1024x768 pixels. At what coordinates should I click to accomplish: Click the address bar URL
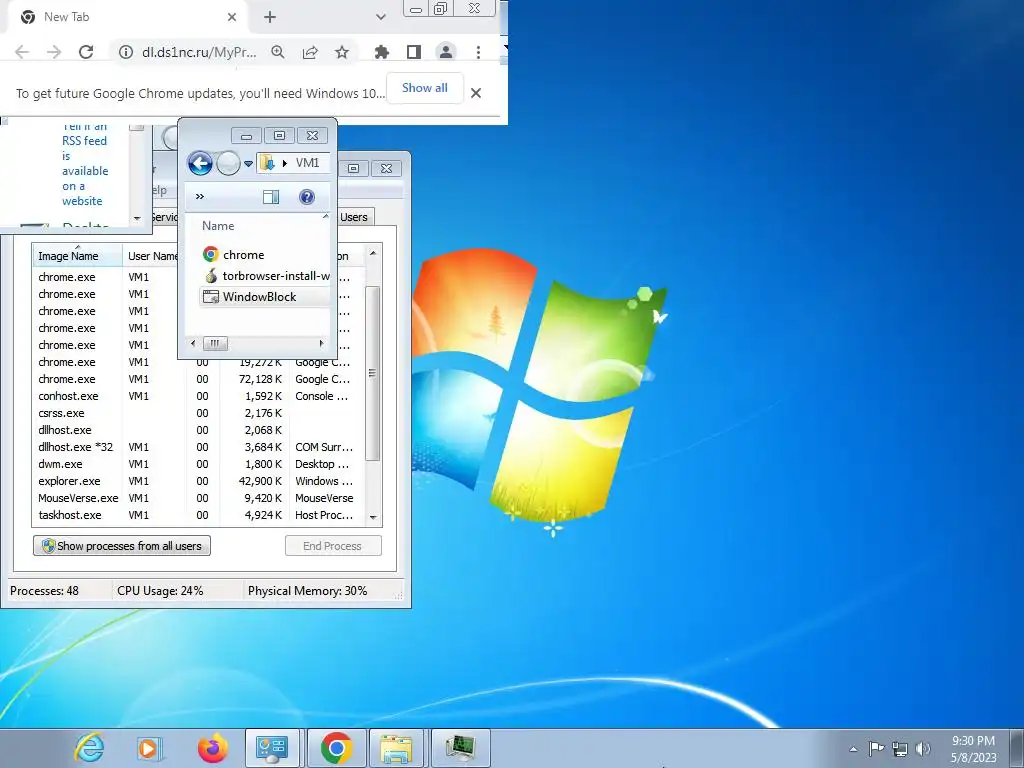199,52
